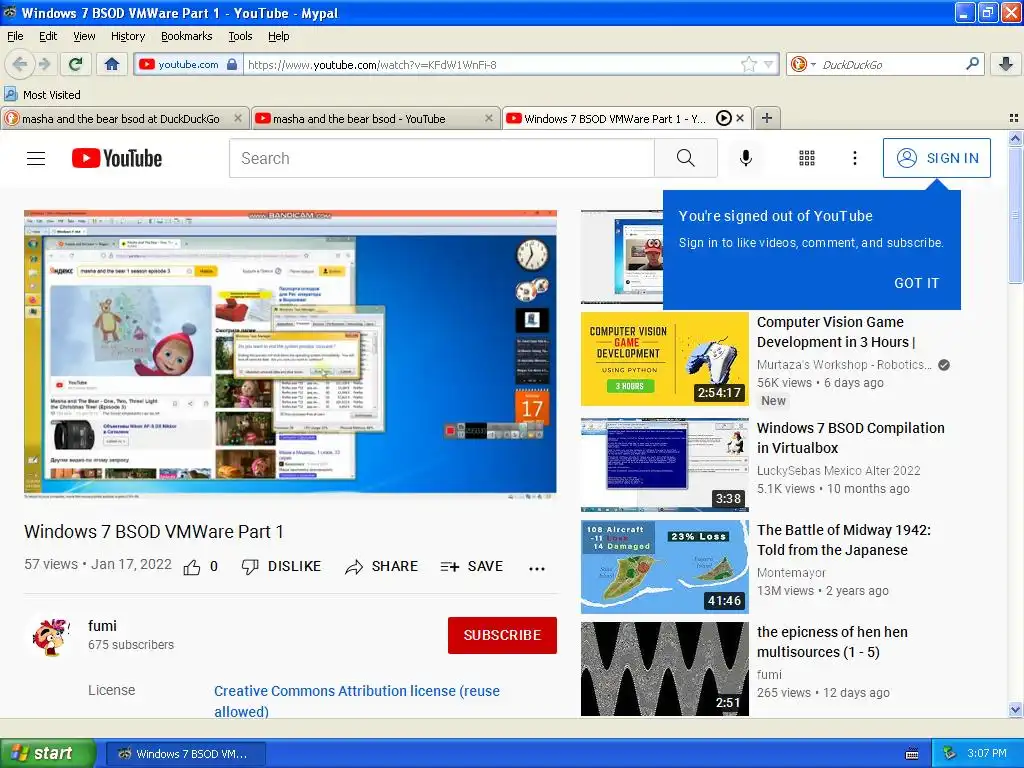Click the SIGN IN button
This screenshot has width=1024, height=768.
936,158
